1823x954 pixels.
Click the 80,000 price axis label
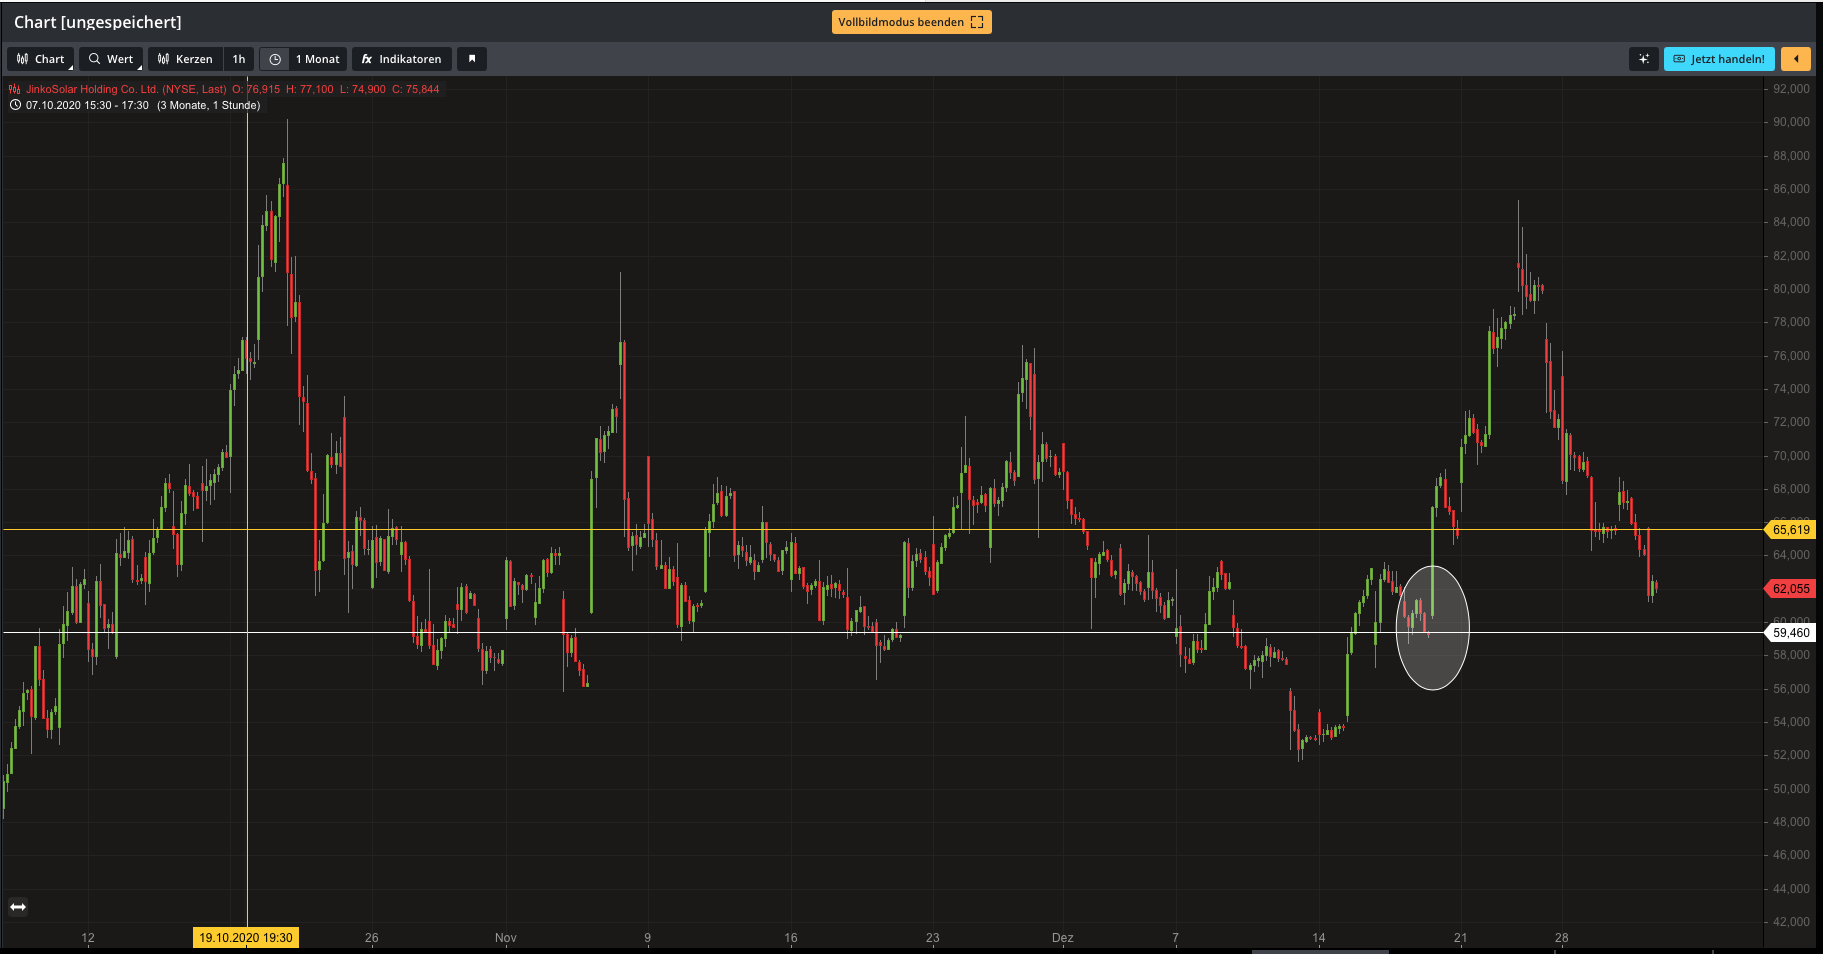click(x=1791, y=289)
